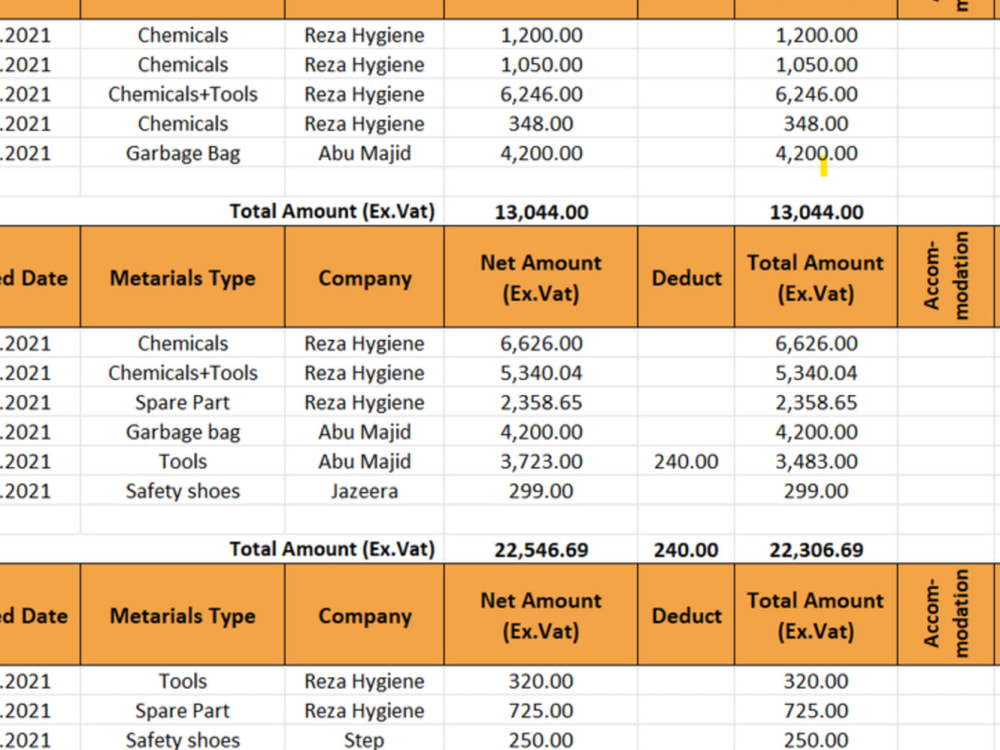Select 5,340.04 under Total Amount

[816, 373]
